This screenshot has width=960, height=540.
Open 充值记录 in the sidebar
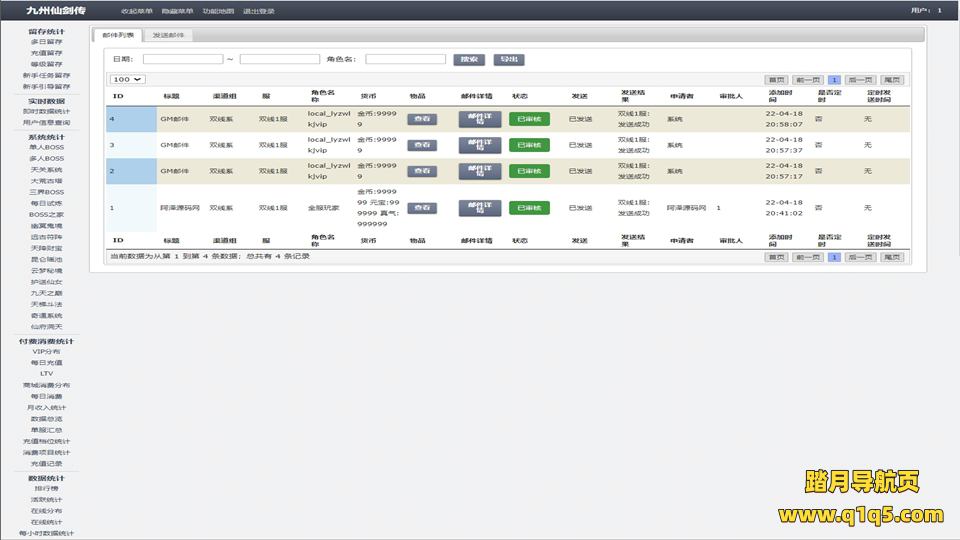pos(46,464)
